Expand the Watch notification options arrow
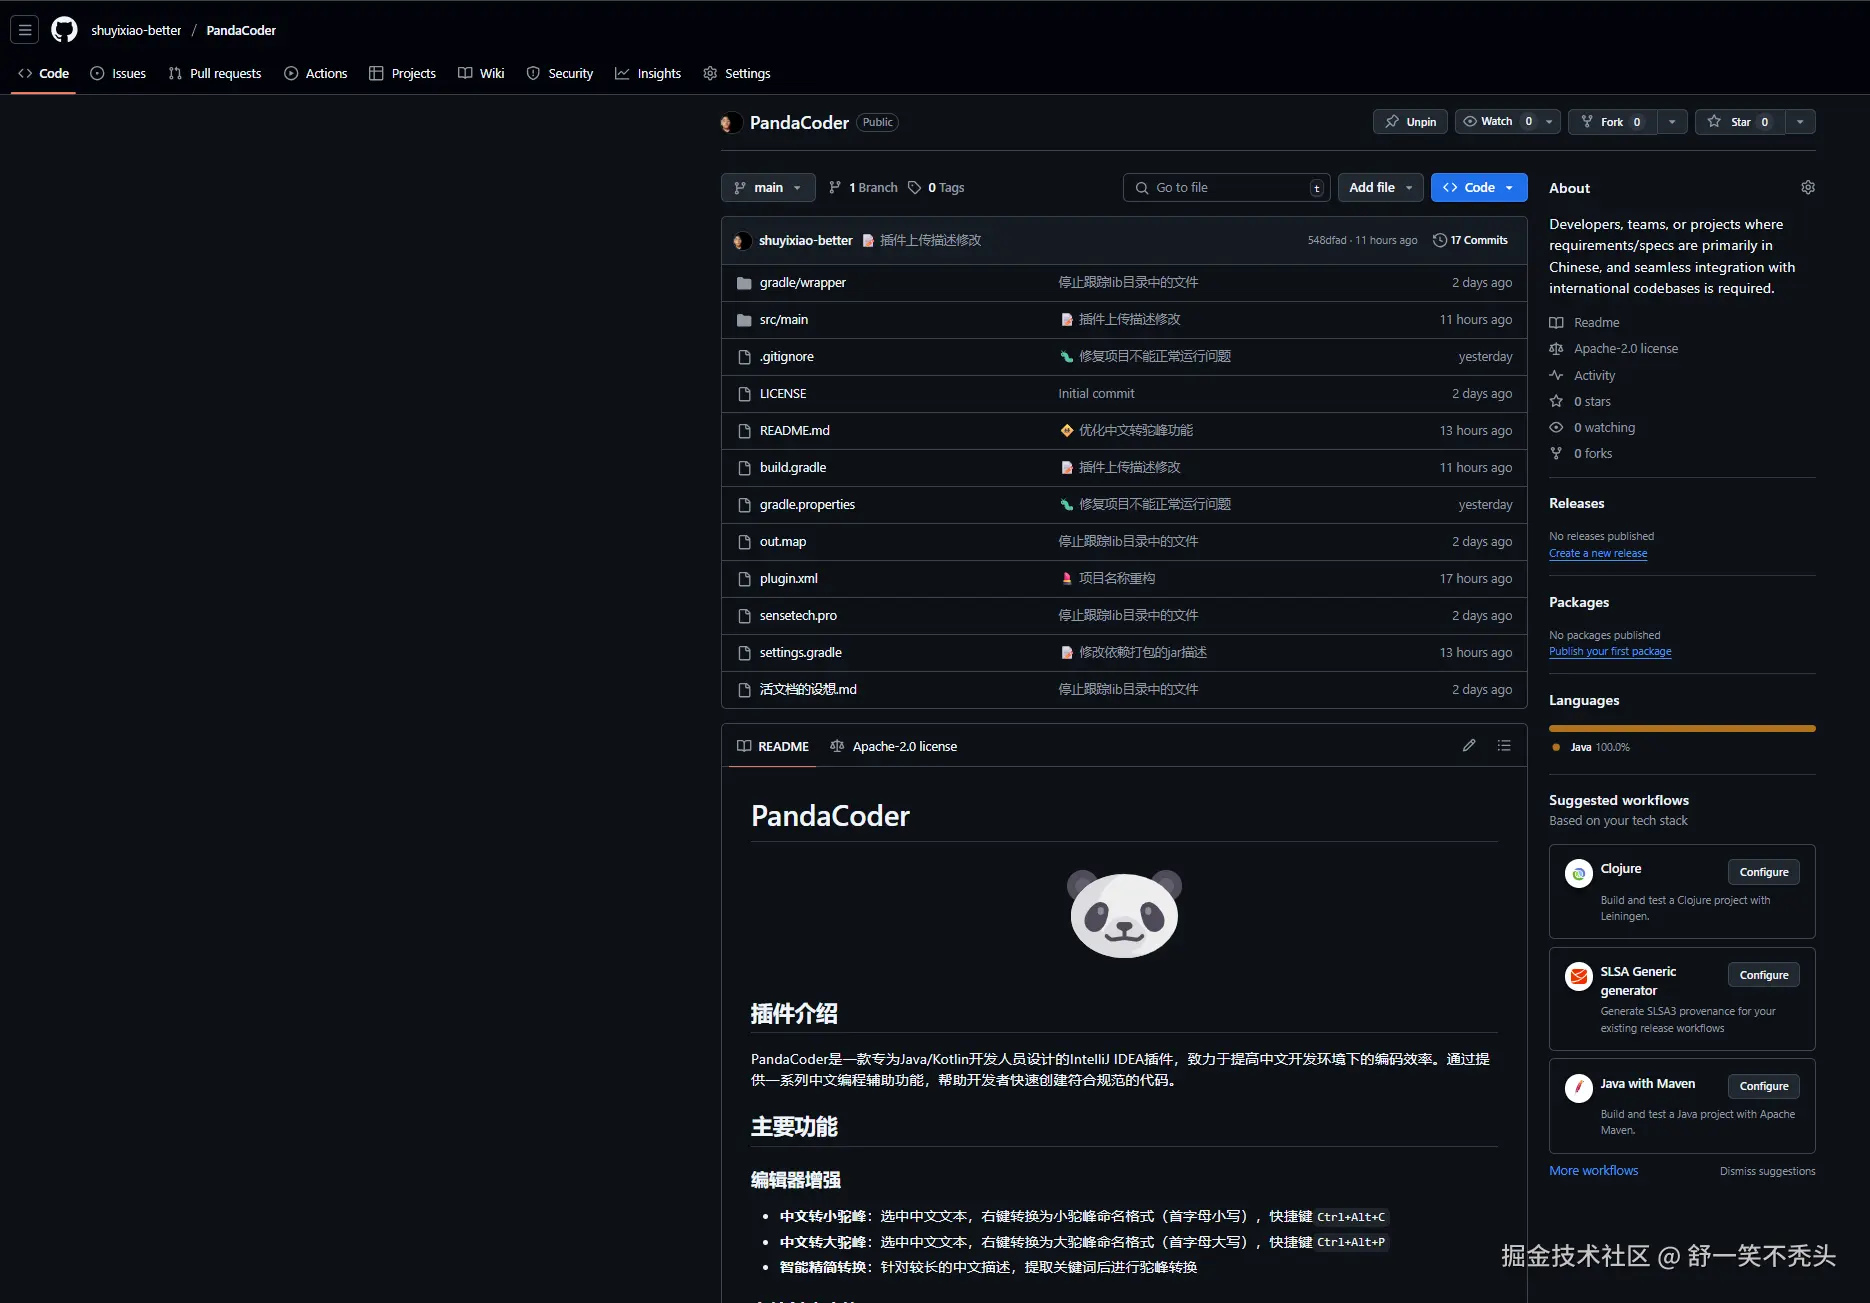This screenshot has height=1303, width=1870. pos(1549,122)
